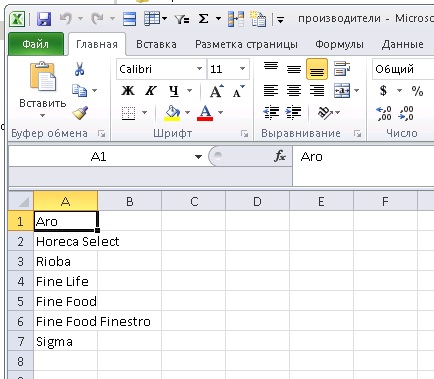
Task: Click Increase Decimal icon
Action: pos(384,113)
